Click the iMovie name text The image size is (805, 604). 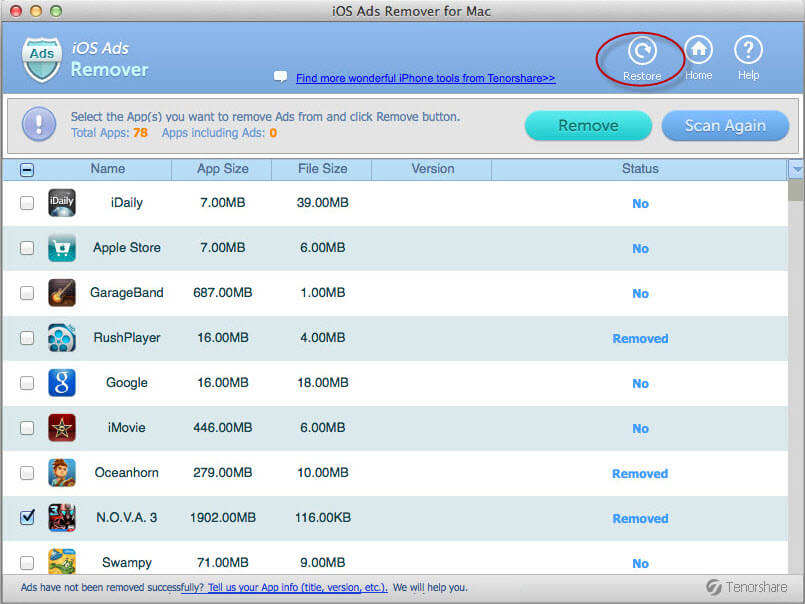[127, 428]
